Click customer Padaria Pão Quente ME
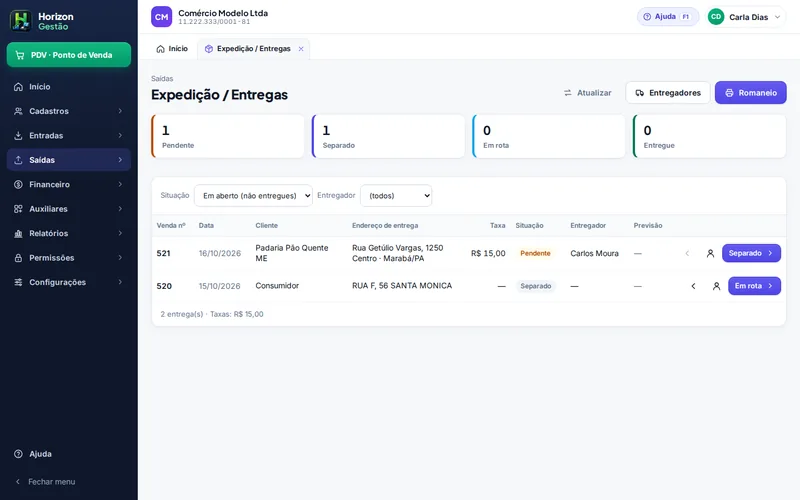This screenshot has height=500, width=800. 292,253
